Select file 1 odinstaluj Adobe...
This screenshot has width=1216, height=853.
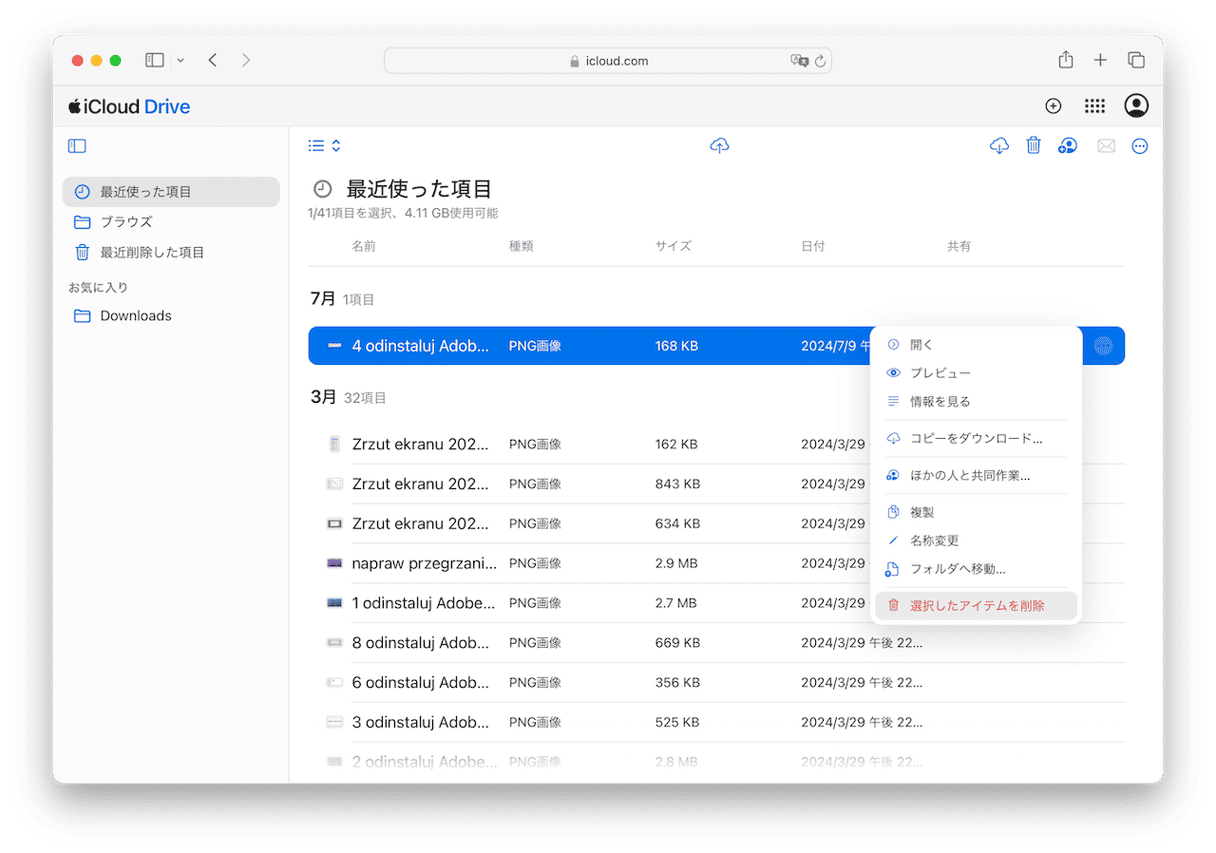[424, 604]
